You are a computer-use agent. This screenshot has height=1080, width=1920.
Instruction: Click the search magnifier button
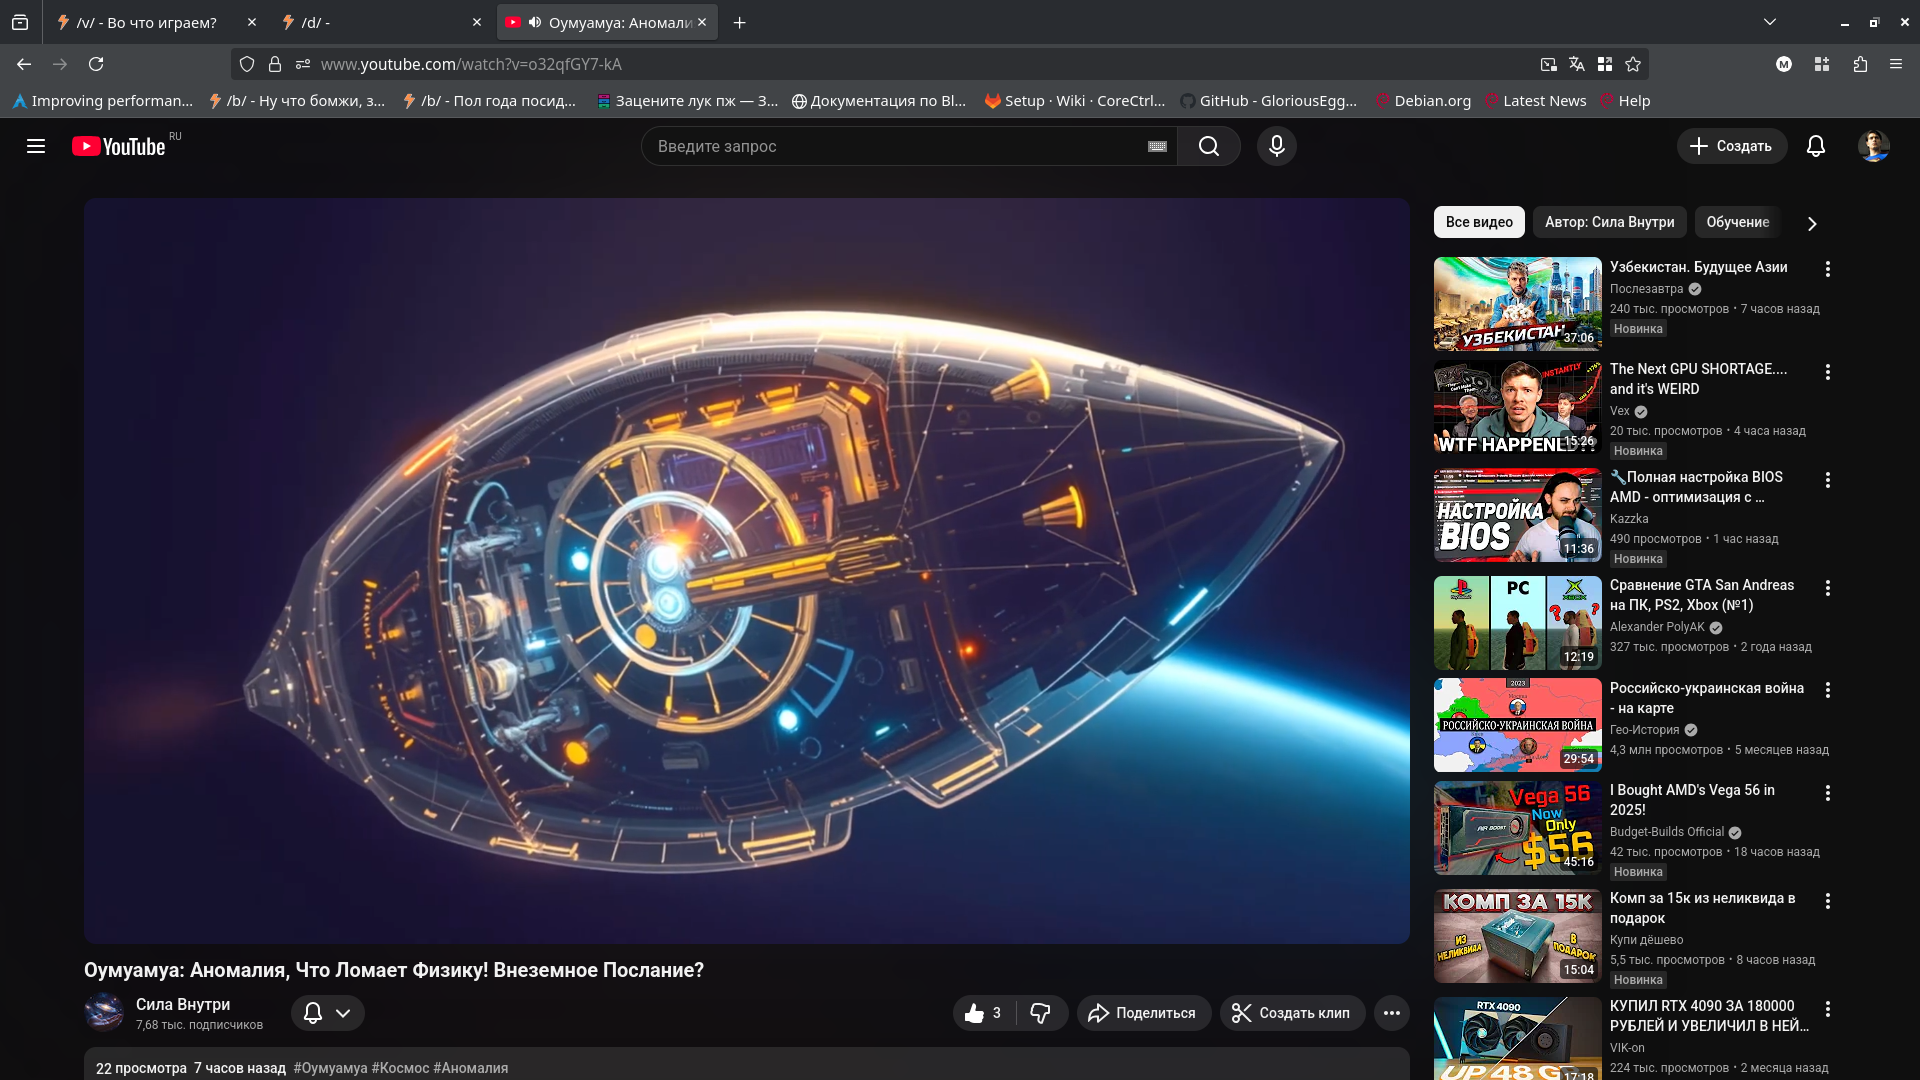coord(1208,146)
